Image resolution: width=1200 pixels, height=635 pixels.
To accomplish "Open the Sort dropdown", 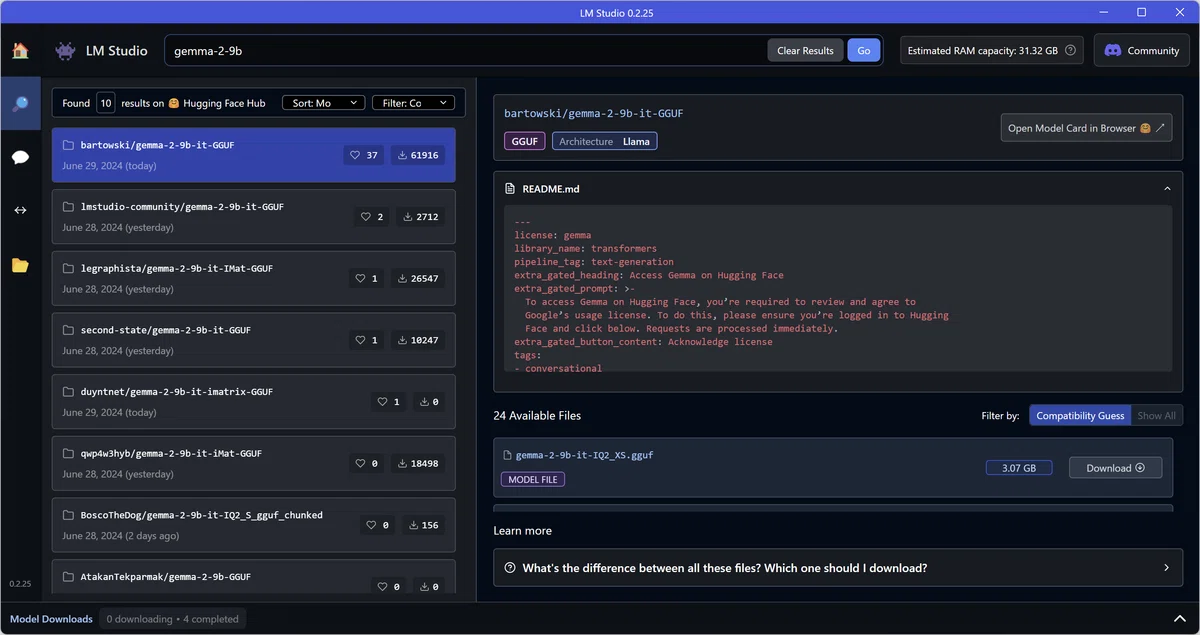I will [x=324, y=103].
